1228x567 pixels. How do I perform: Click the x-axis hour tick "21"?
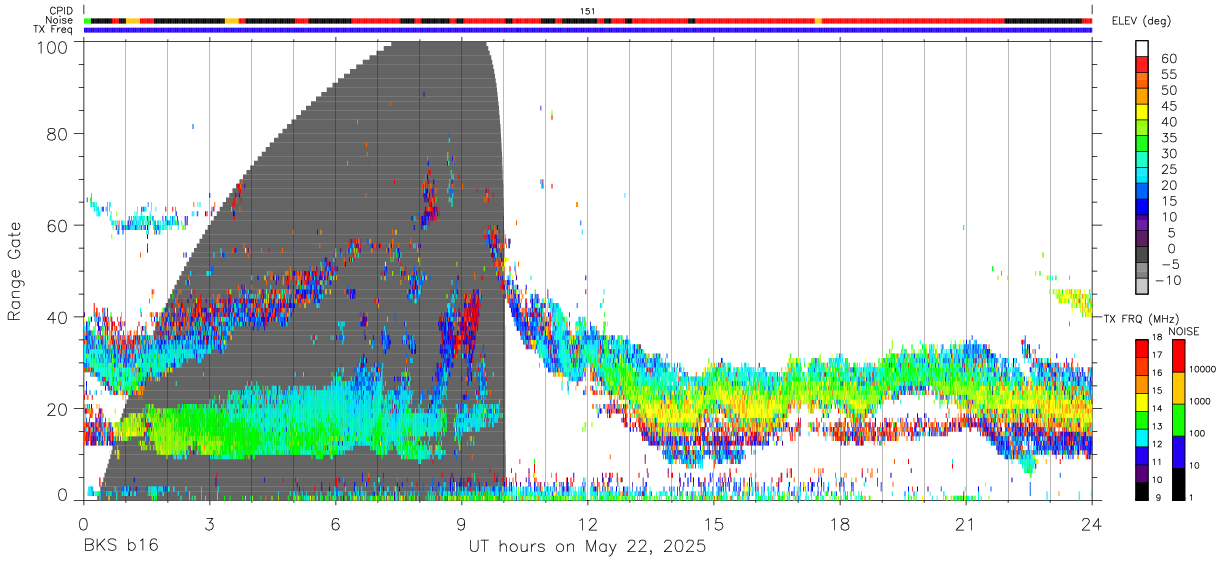click(966, 524)
